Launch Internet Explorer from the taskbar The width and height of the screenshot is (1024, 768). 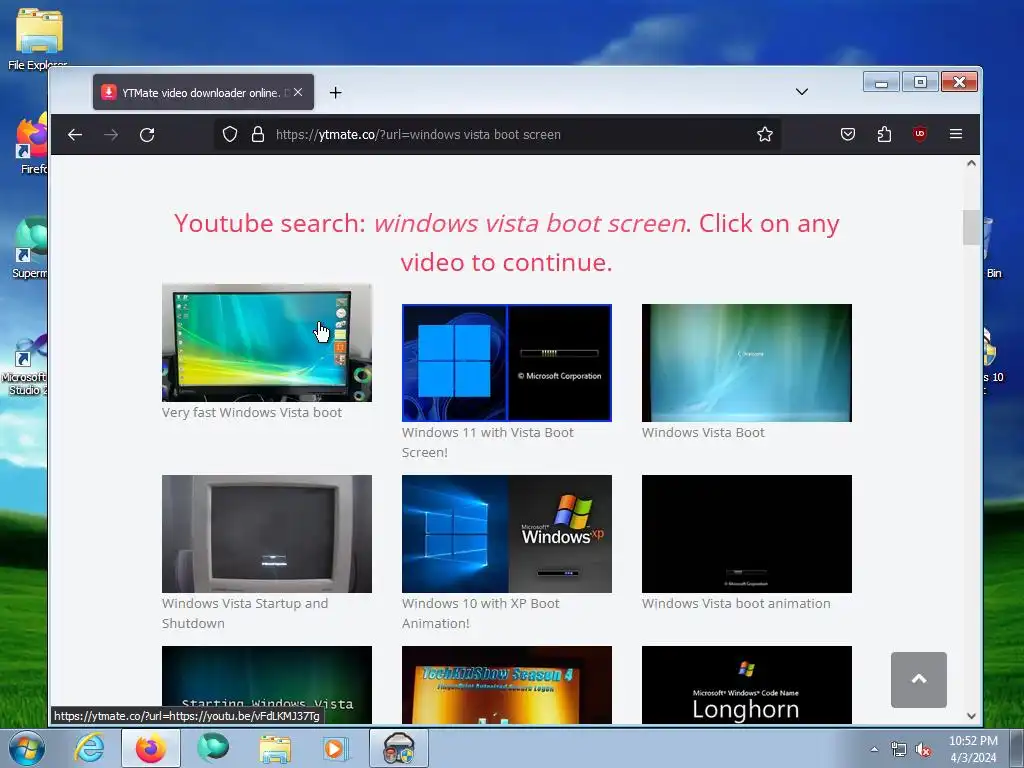tap(89, 748)
